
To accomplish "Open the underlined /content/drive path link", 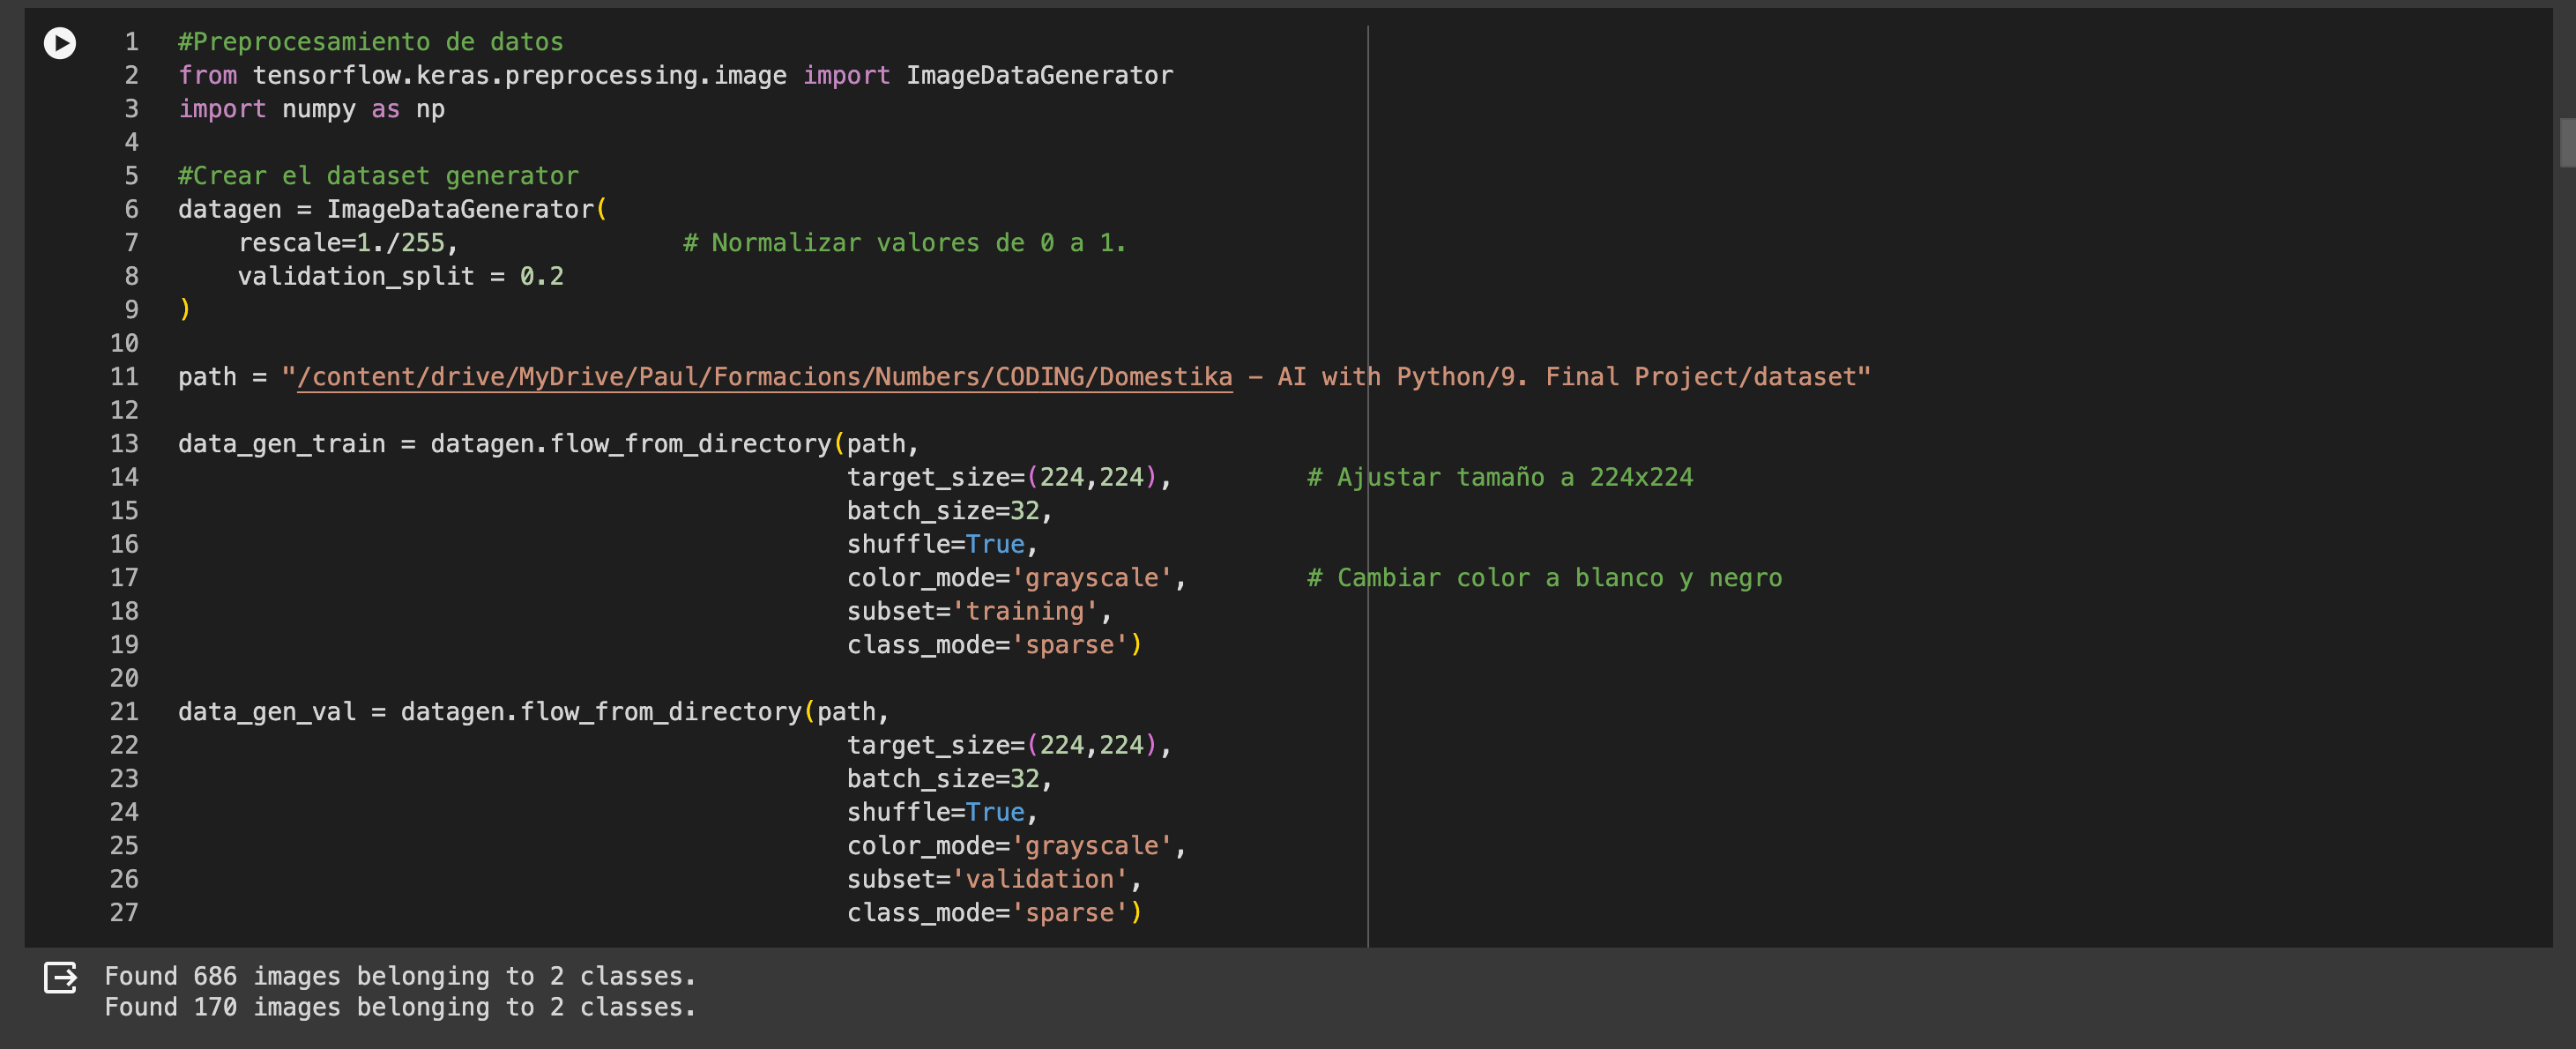I will pyautogui.click(x=764, y=377).
